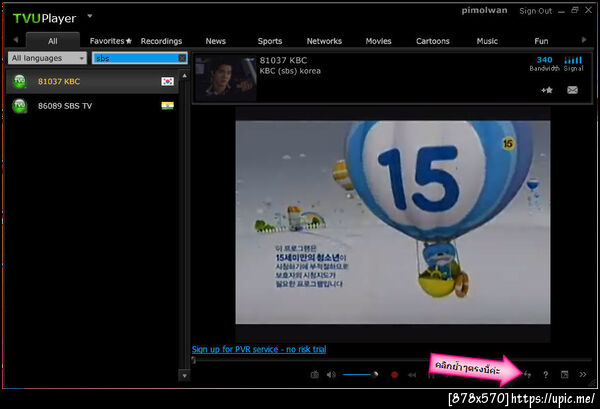Open Sign up for PVR service link
The height and width of the screenshot is (409, 600).
259,349
